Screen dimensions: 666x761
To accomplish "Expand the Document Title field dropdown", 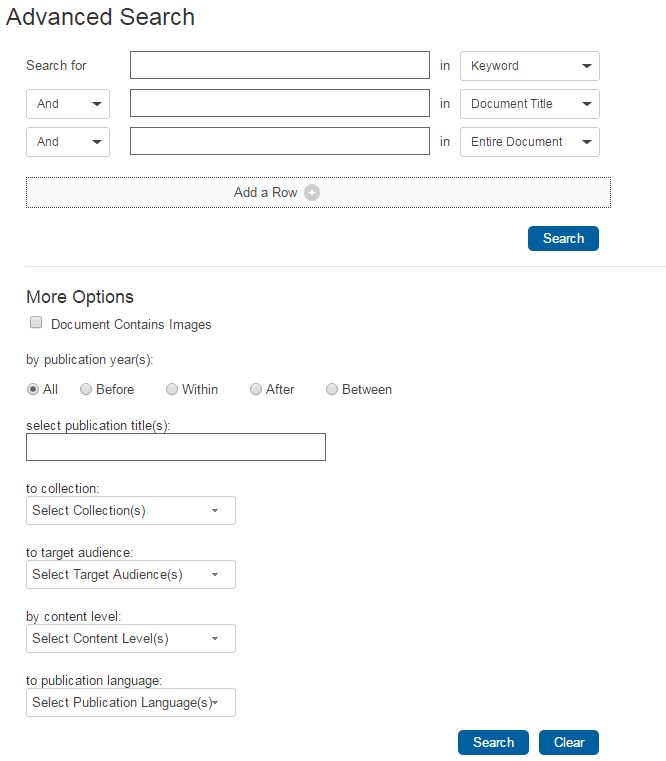I will coord(529,104).
